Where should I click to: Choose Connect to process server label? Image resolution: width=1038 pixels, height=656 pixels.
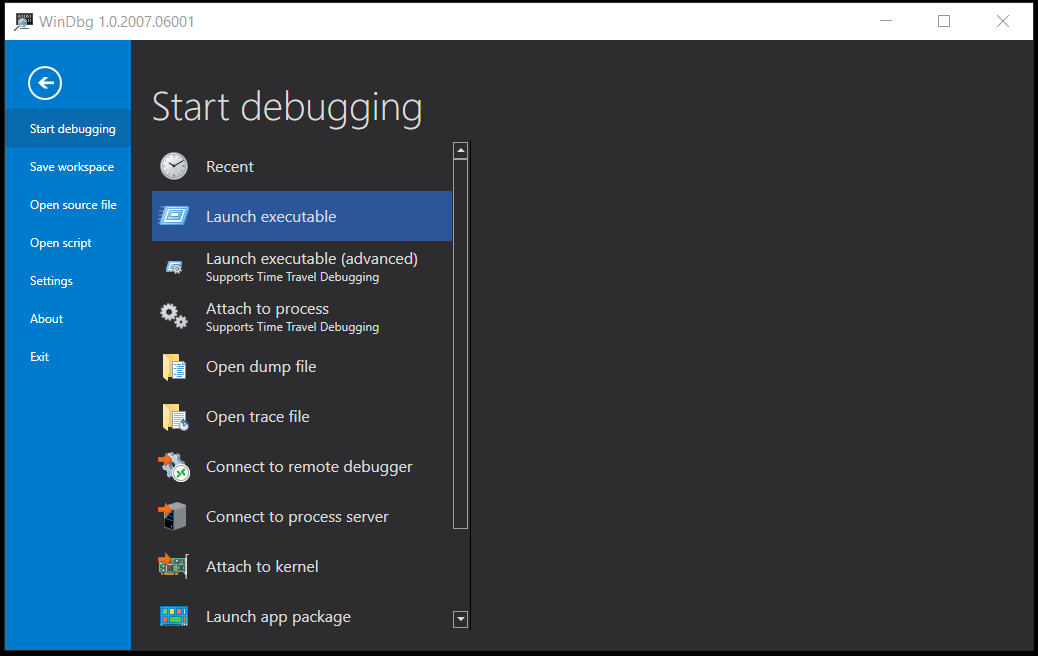pos(297,516)
